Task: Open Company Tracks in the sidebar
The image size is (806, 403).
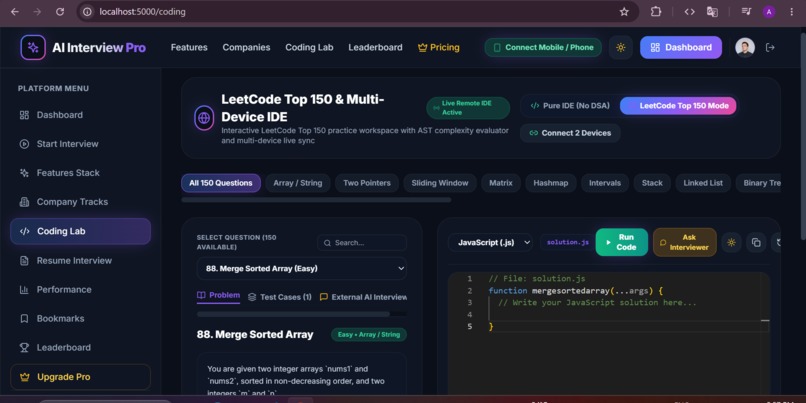Action: (81, 202)
